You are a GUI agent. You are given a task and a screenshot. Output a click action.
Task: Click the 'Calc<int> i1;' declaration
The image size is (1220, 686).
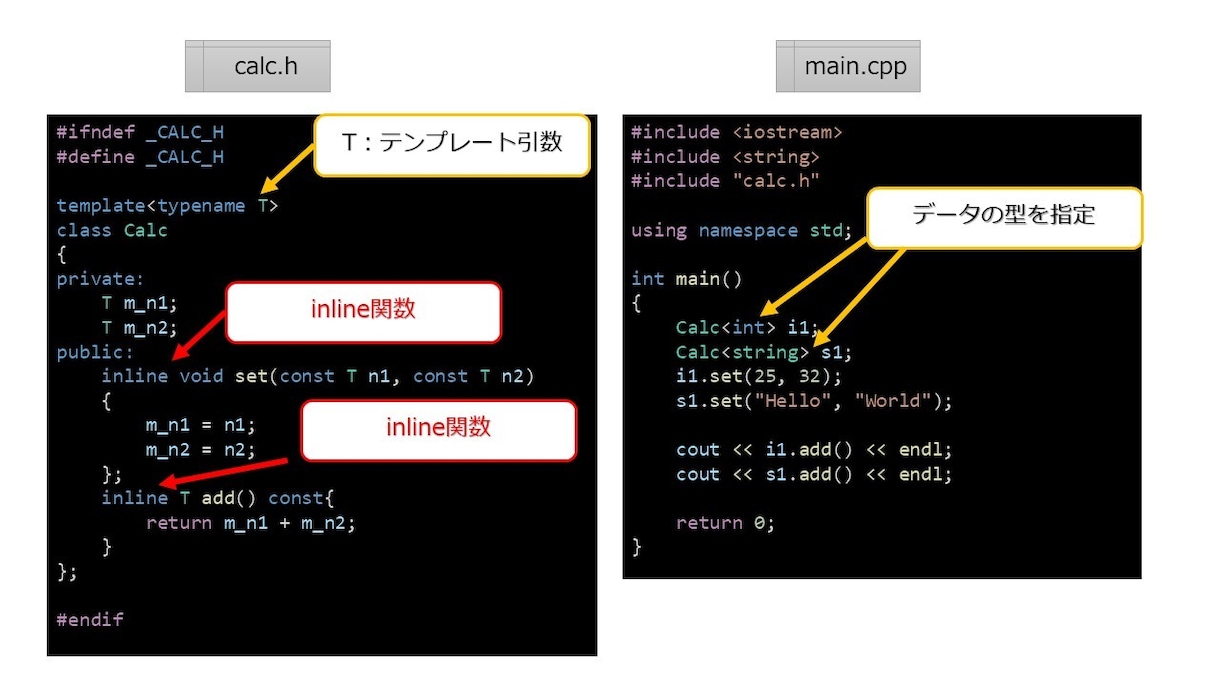click(x=747, y=328)
